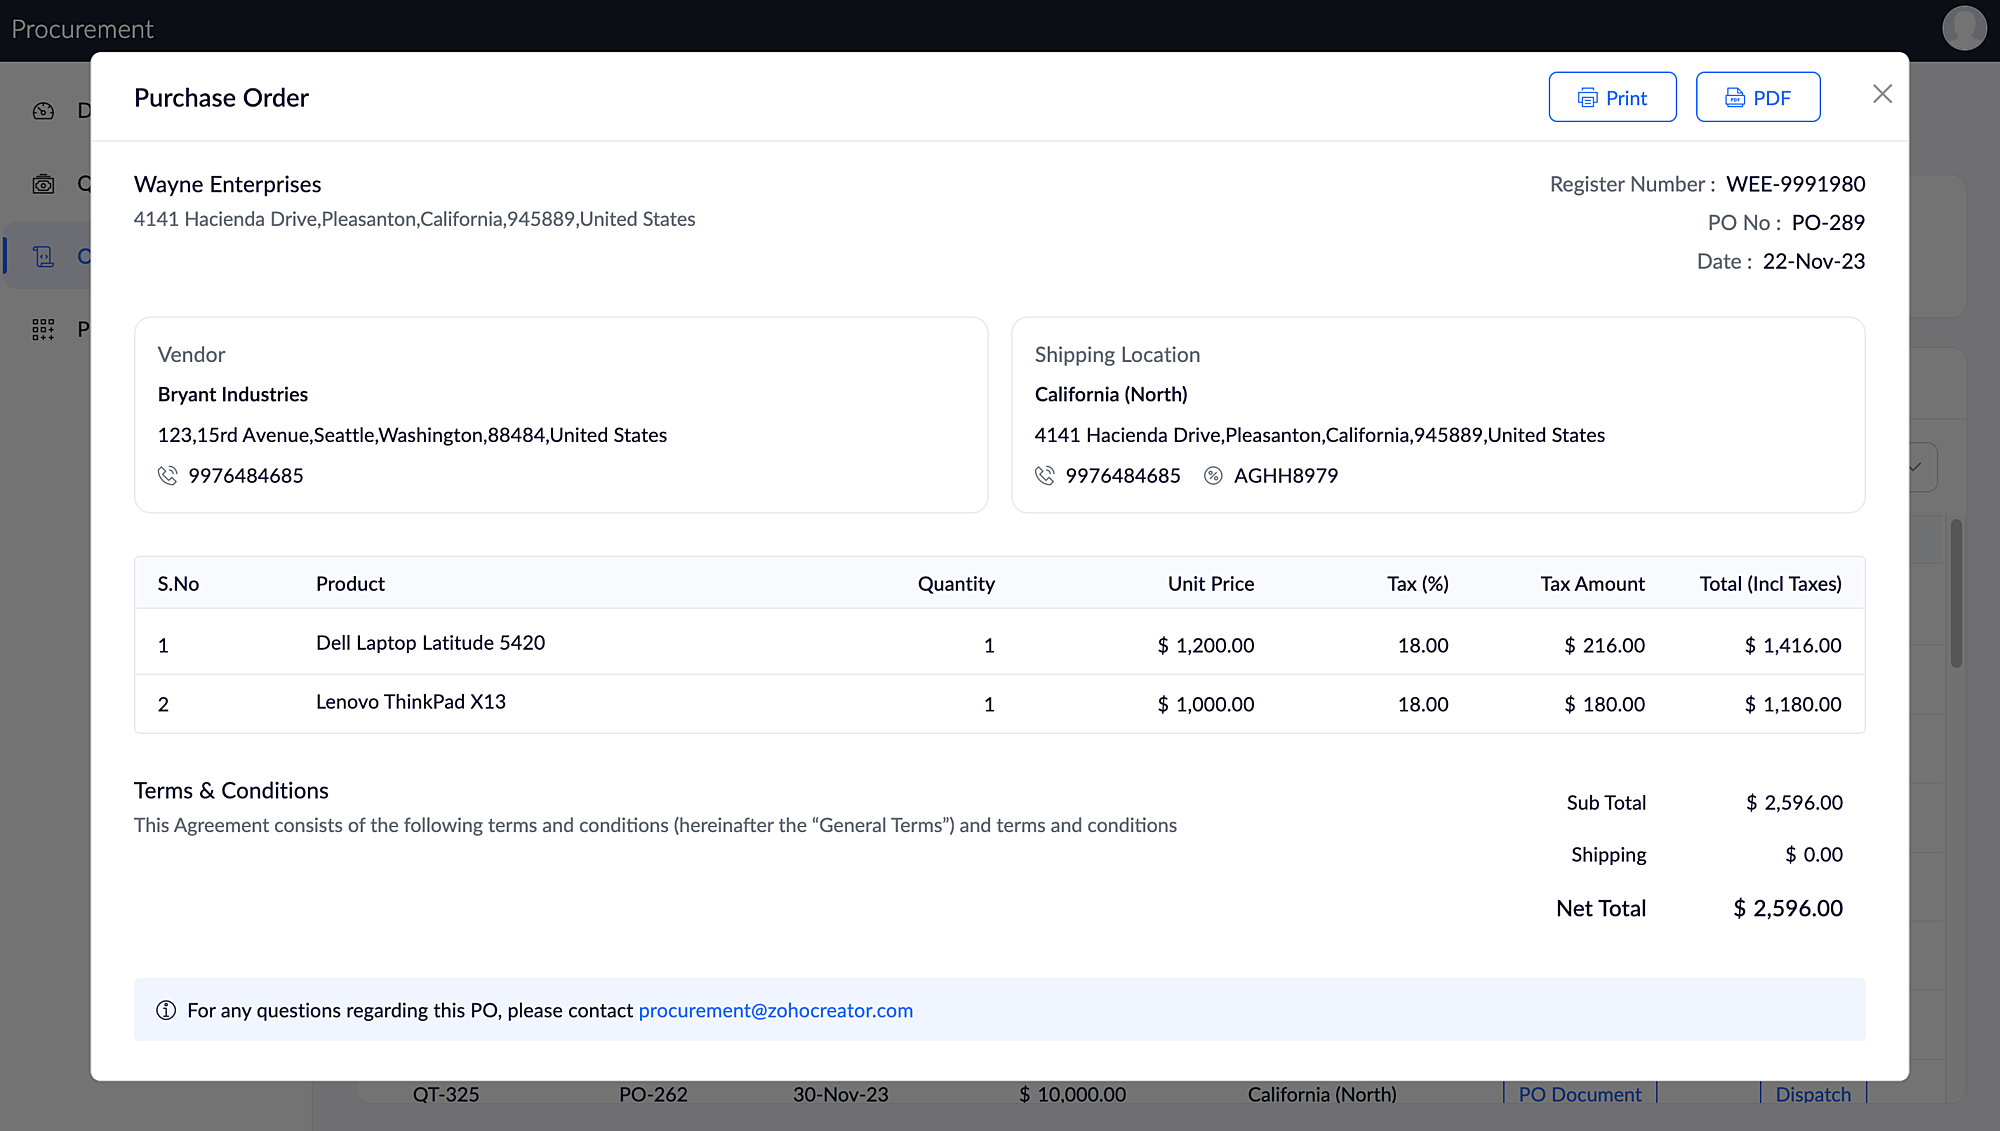
Task: Click the Procurement app title
Action: tap(82, 29)
